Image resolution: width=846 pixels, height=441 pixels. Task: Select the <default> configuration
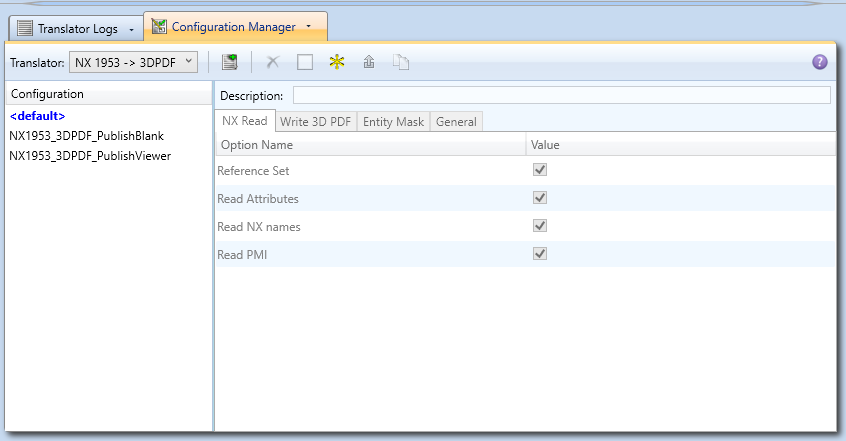(x=38, y=116)
